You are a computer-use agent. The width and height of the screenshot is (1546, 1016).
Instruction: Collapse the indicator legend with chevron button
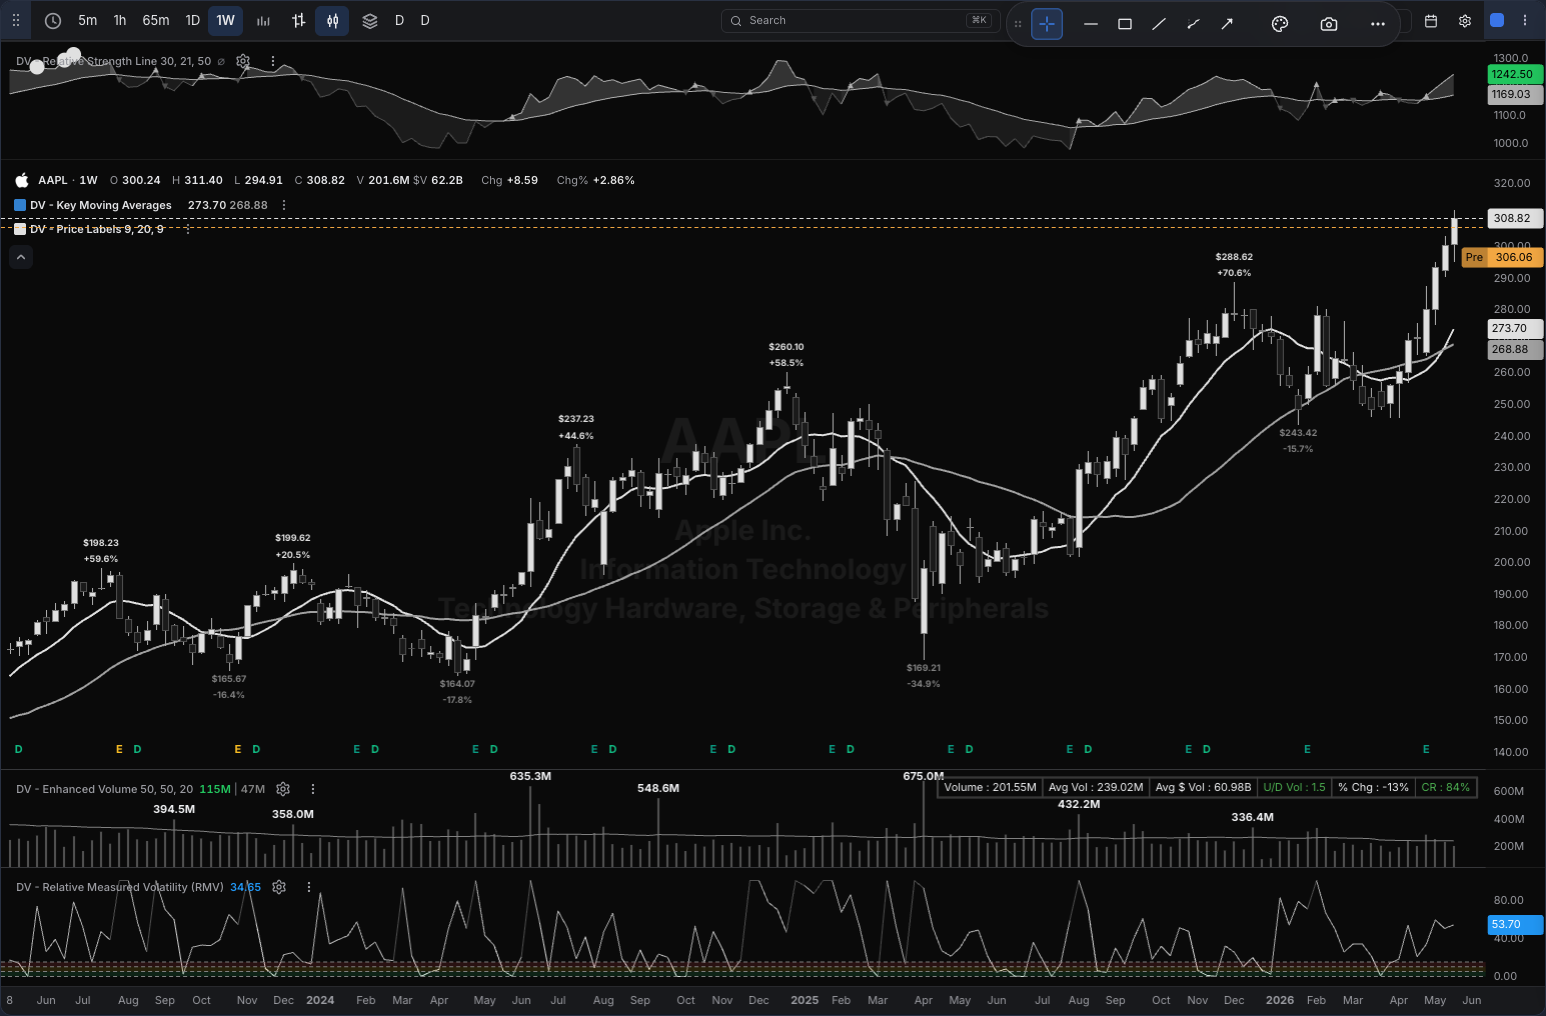(21, 257)
